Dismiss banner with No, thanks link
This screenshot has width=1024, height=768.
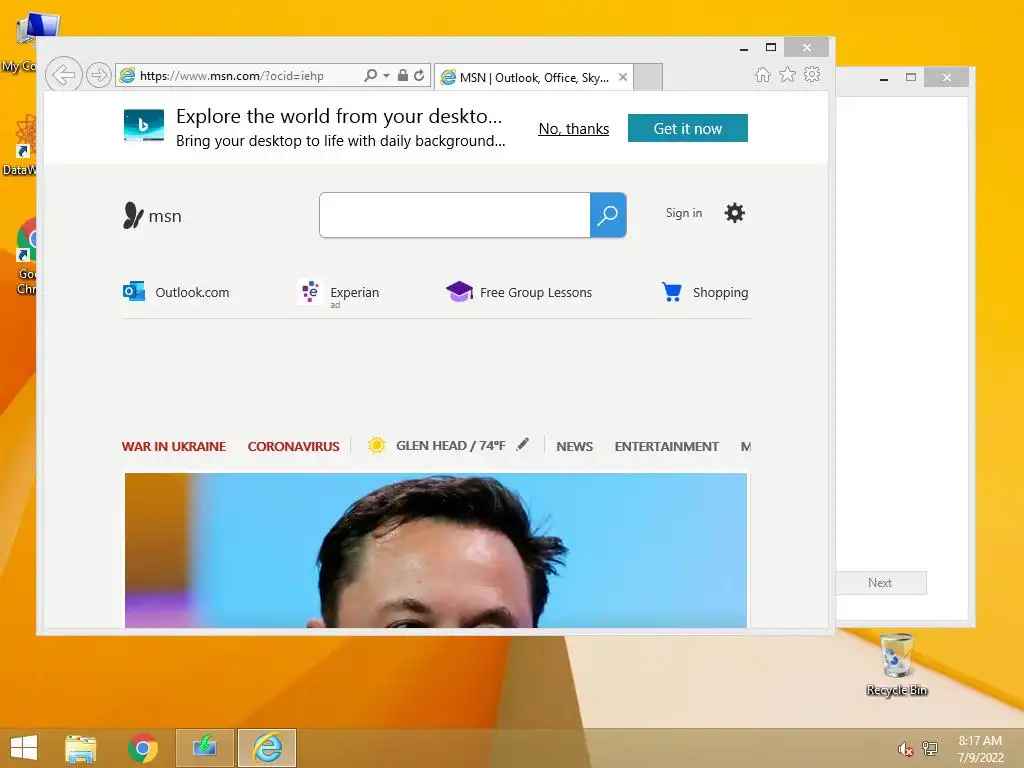pyautogui.click(x=573, y=129)
